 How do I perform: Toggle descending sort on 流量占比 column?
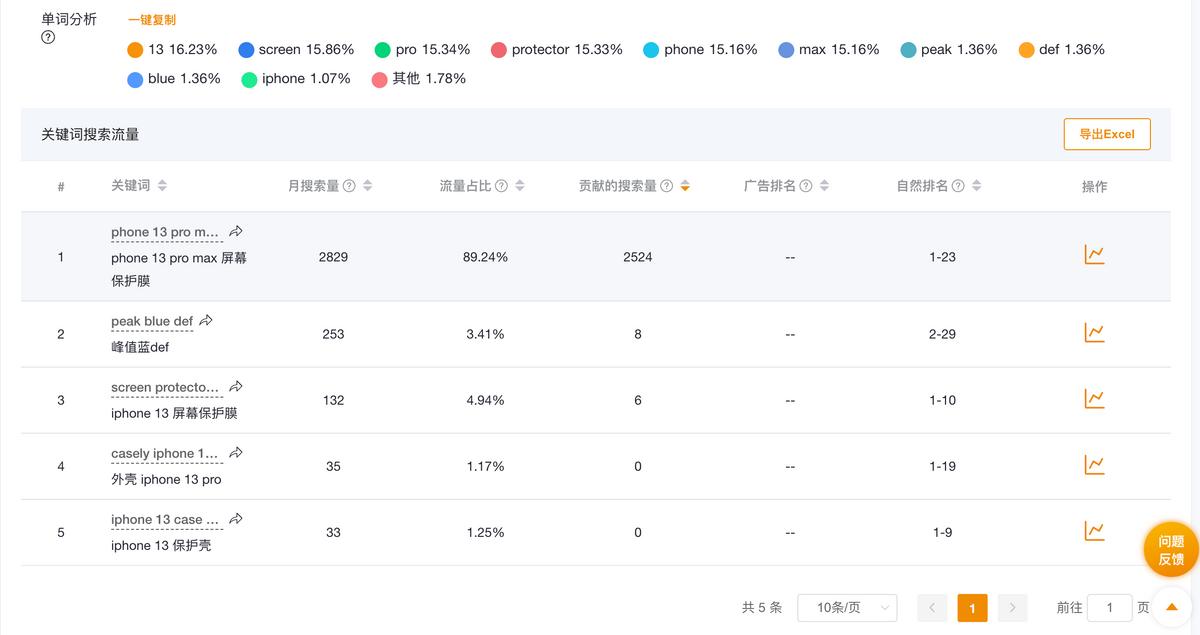click(x=517, y=185)
